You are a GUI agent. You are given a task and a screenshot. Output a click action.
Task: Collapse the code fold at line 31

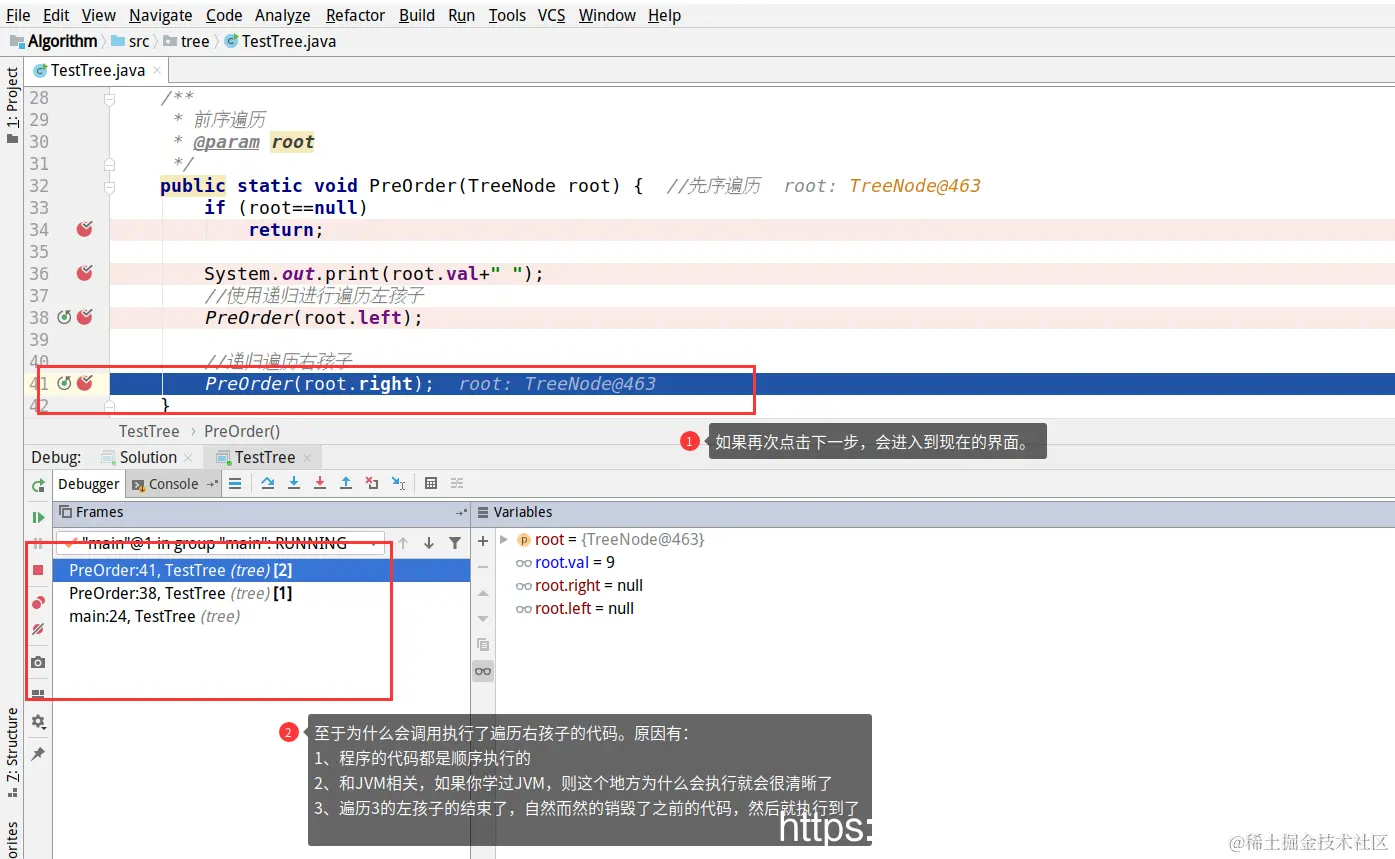tap(108, 162)
